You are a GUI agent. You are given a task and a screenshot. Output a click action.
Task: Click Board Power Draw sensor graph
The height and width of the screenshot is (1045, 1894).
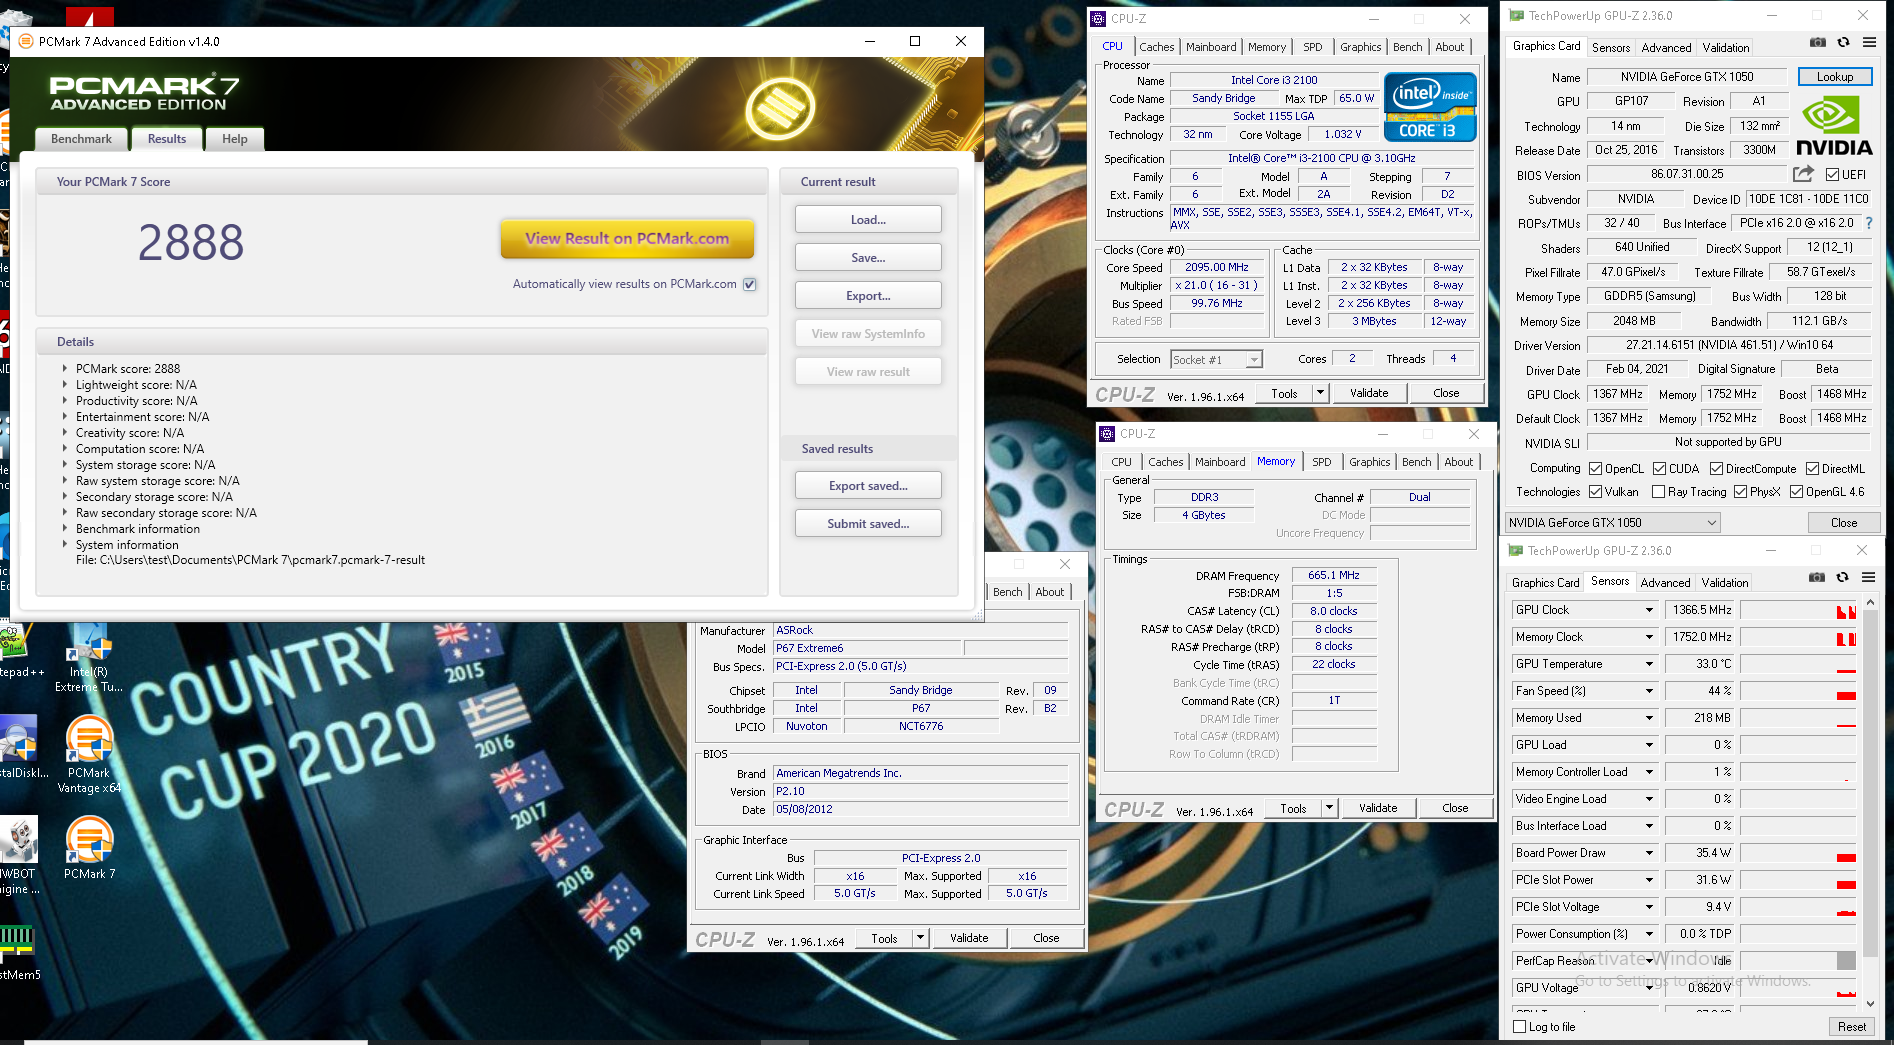[1798, 853]
